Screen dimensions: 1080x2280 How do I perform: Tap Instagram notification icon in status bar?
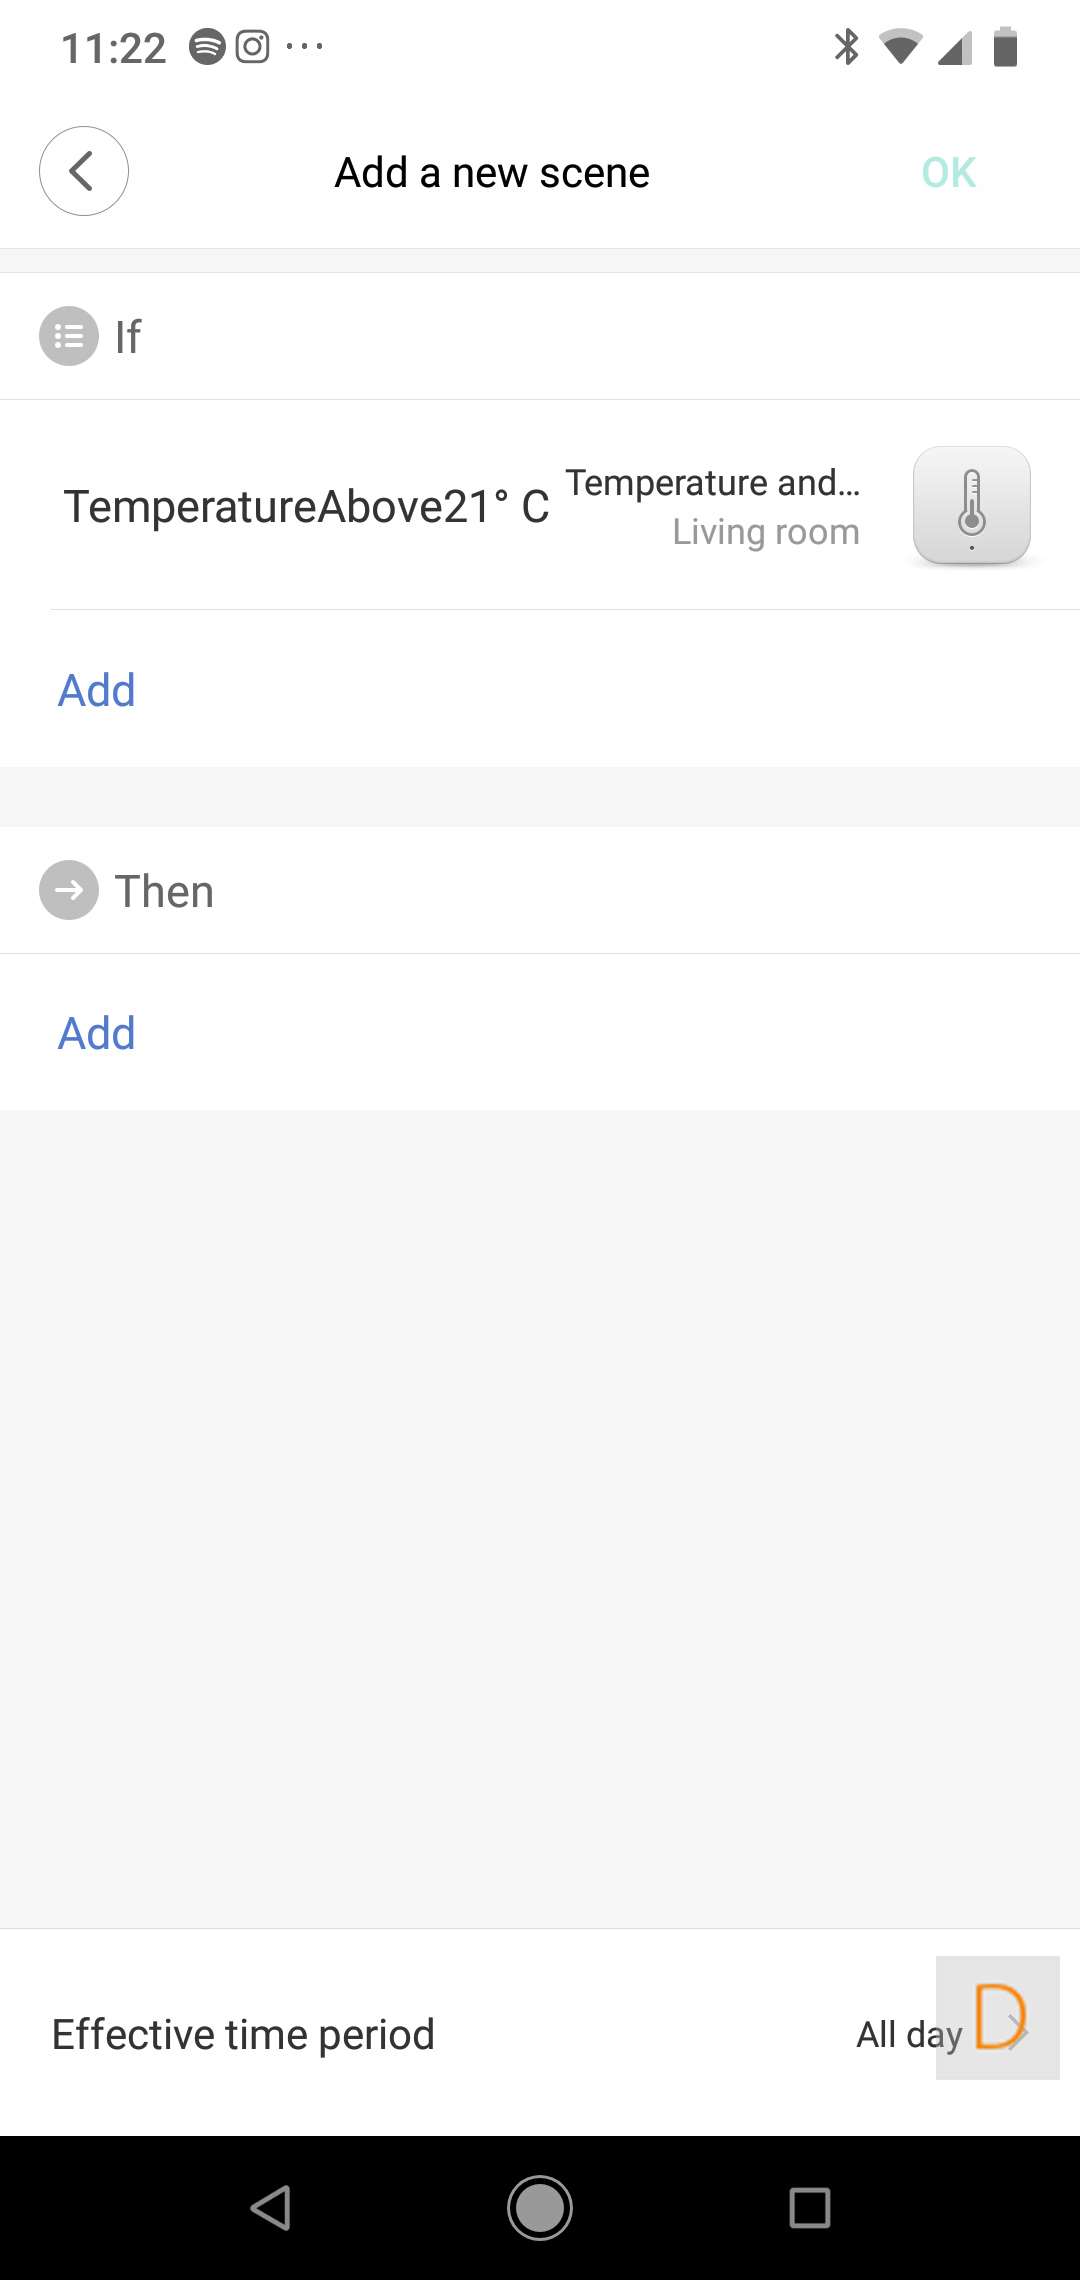252,47
